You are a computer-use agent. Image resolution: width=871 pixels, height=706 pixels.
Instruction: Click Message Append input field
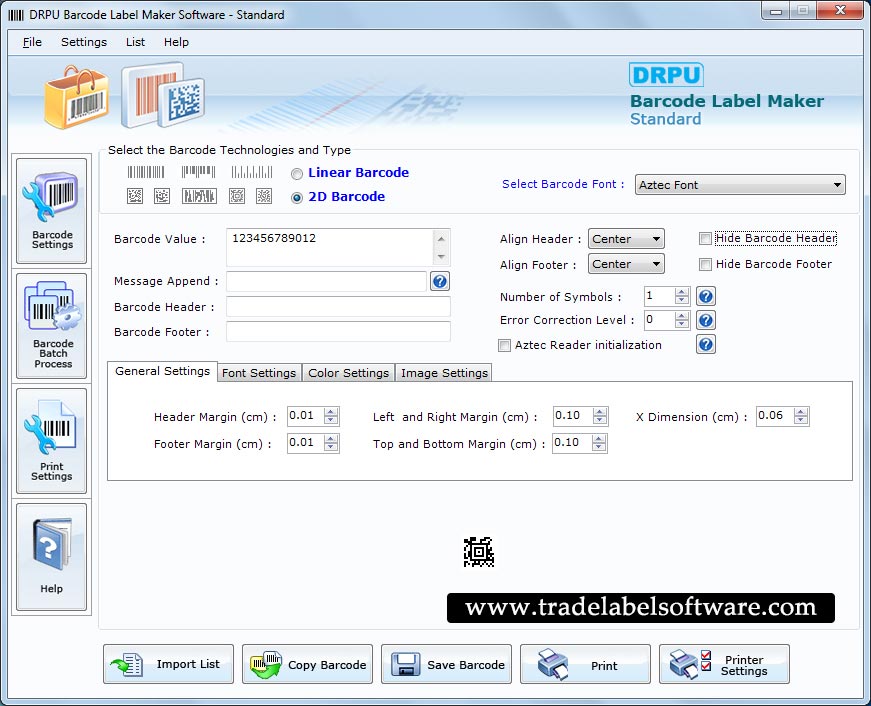pos(326,282)
